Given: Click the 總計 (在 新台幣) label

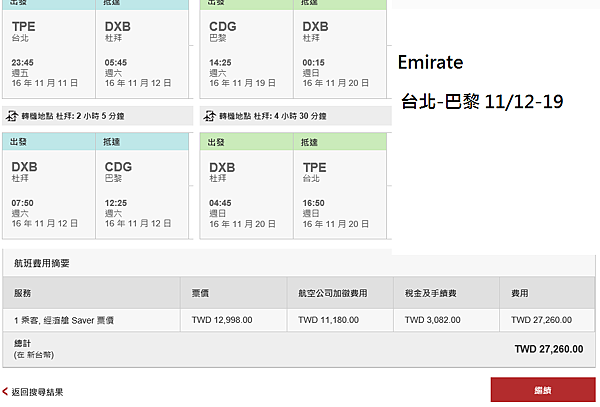Looking at the screenshot, I should pyautogui.click(x=34, y=349).
